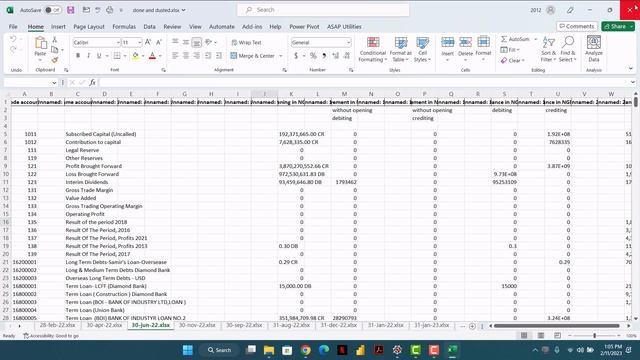Open the File menu
640x360 pixels.
click(13, 27)
